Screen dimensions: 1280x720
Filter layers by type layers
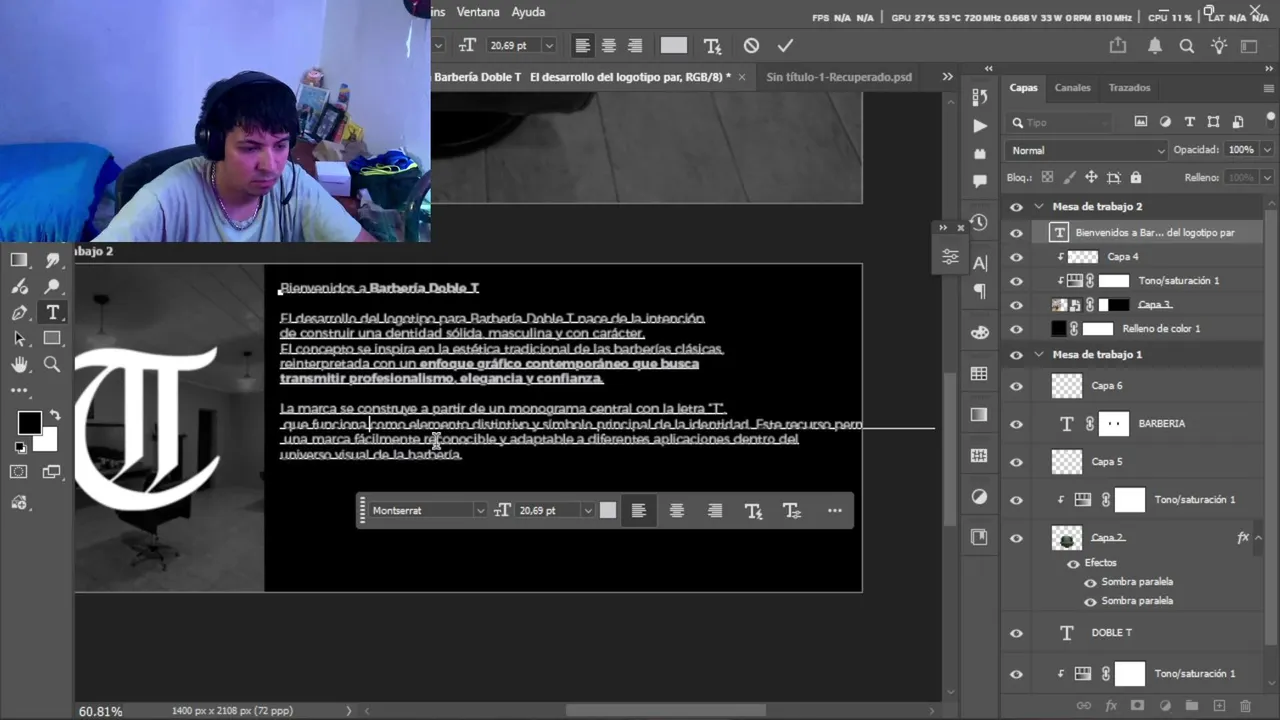tap(1189, 122)
